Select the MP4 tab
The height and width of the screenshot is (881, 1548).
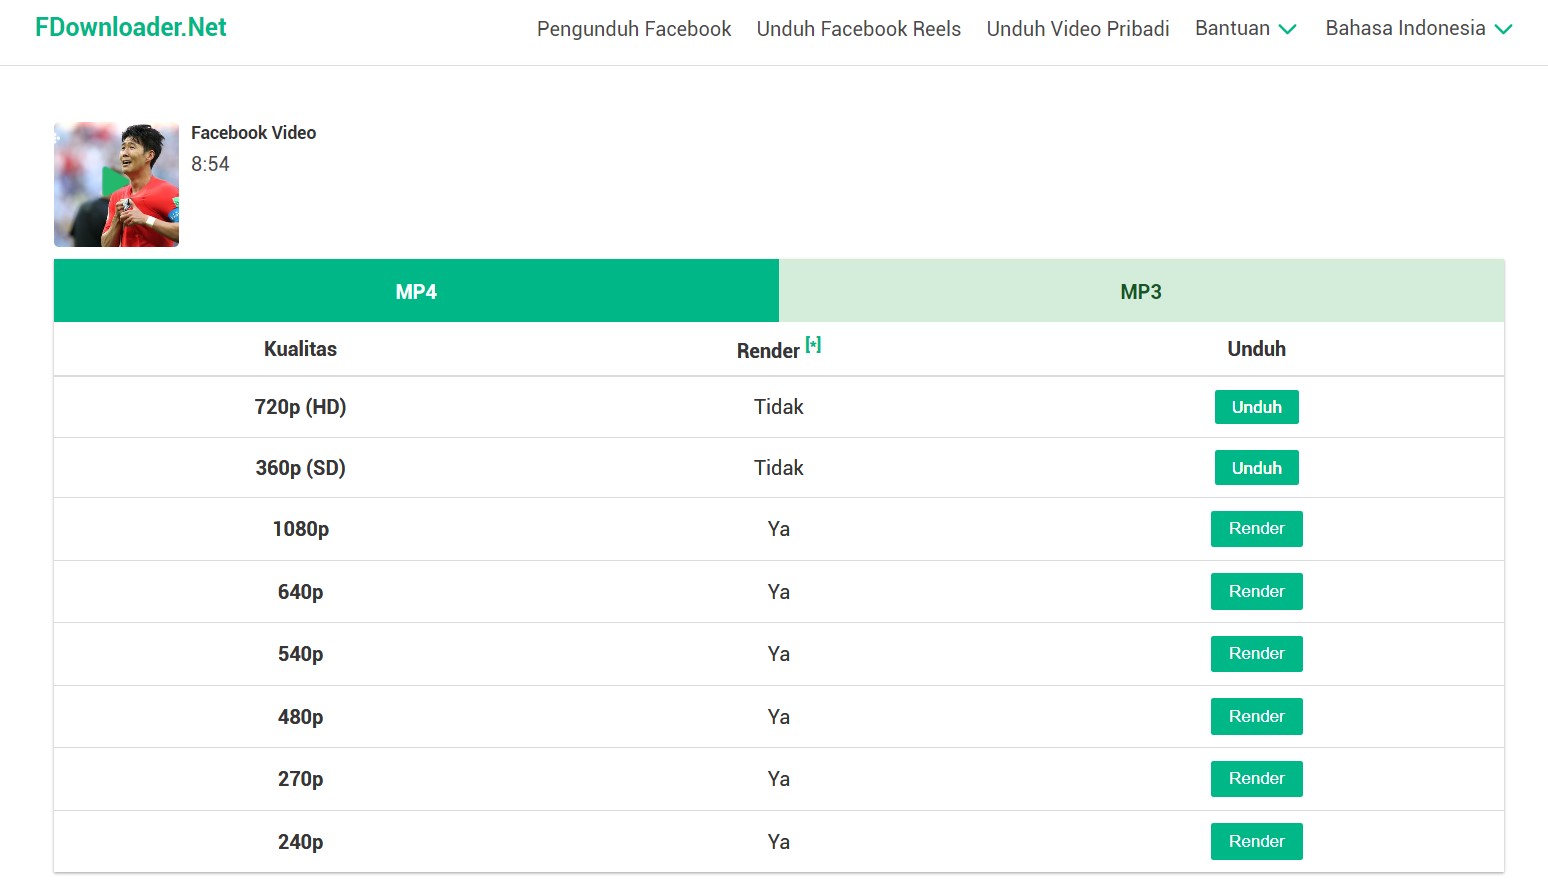point(416,291)
